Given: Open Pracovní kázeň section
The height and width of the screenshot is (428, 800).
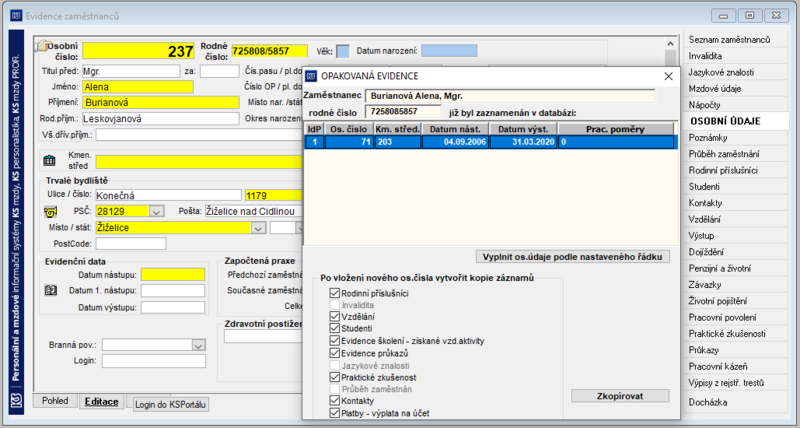Looking at the screenshot, I should (x=718, y=366).
